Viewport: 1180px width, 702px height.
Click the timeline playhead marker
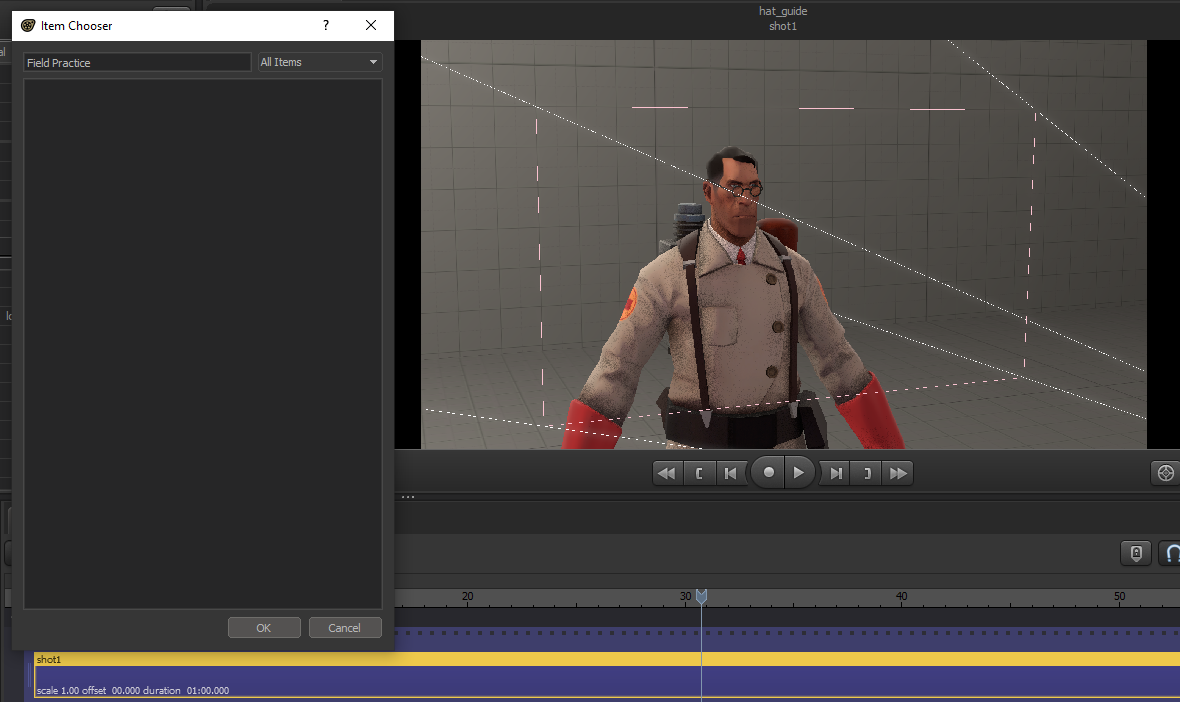tap(701, 596)
